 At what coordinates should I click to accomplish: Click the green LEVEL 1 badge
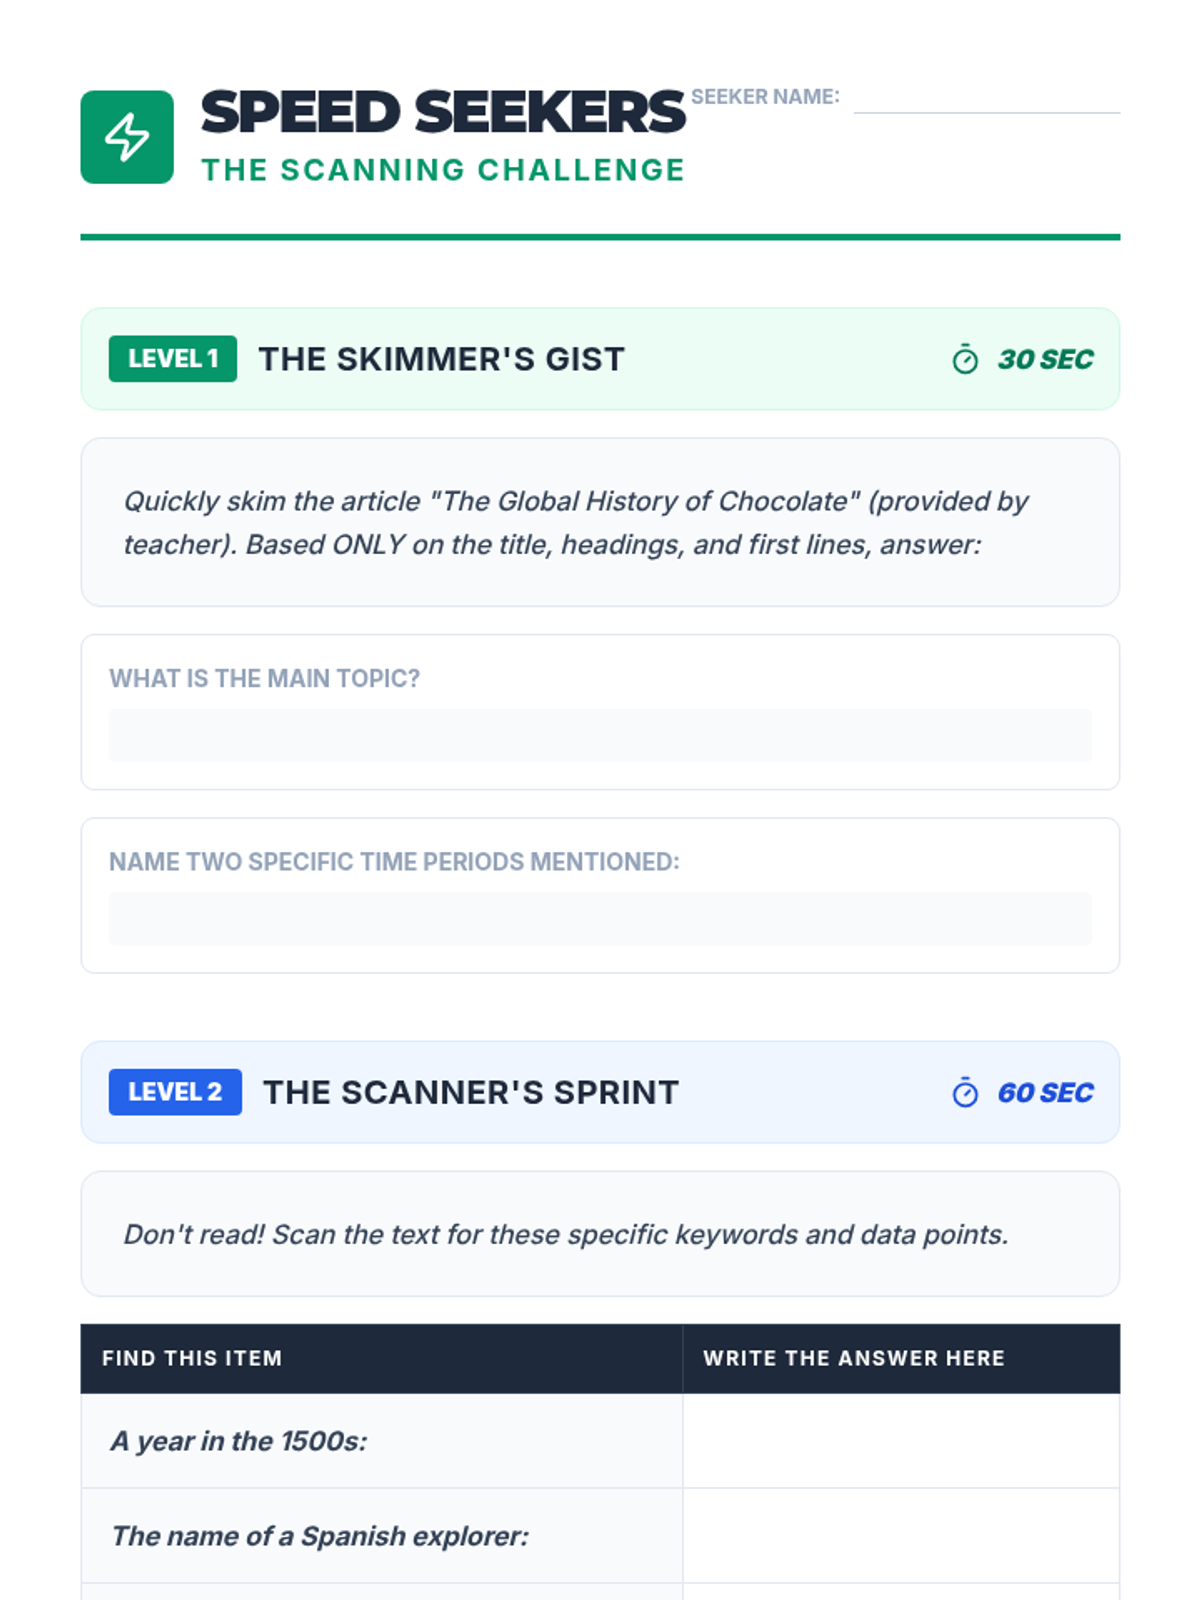(173, 359)
